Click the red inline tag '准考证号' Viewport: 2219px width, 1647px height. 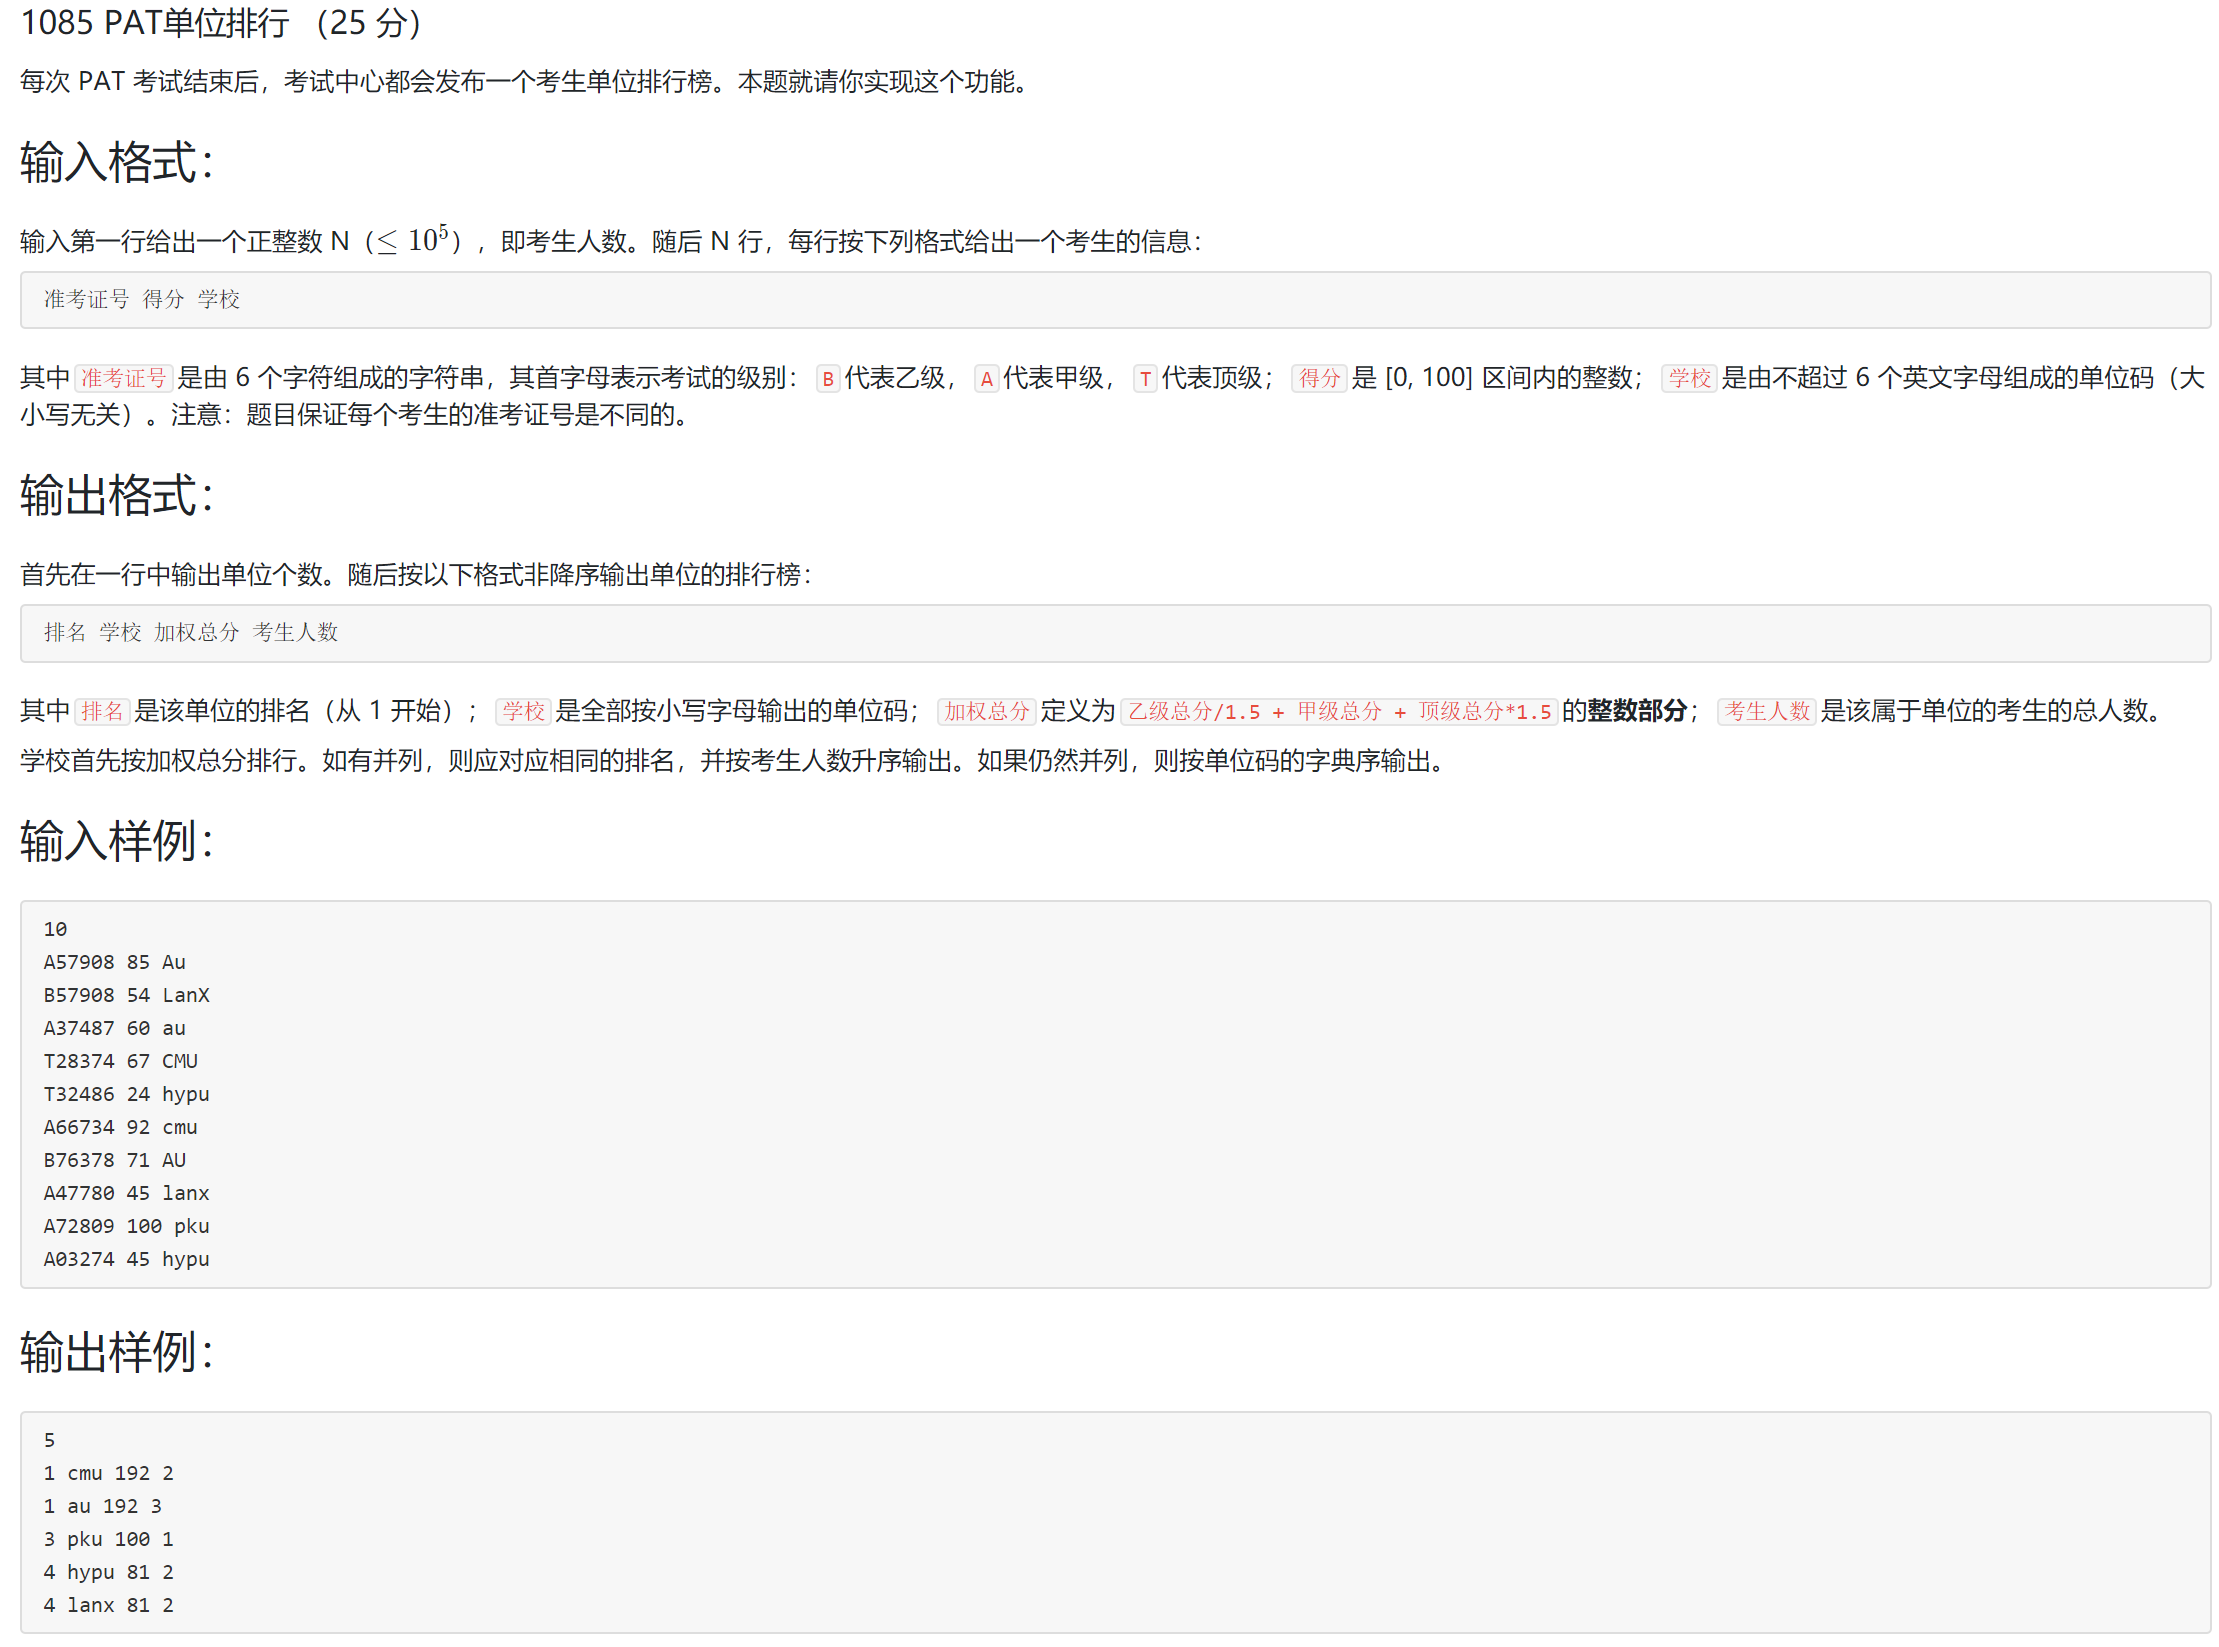click(123, 378)
